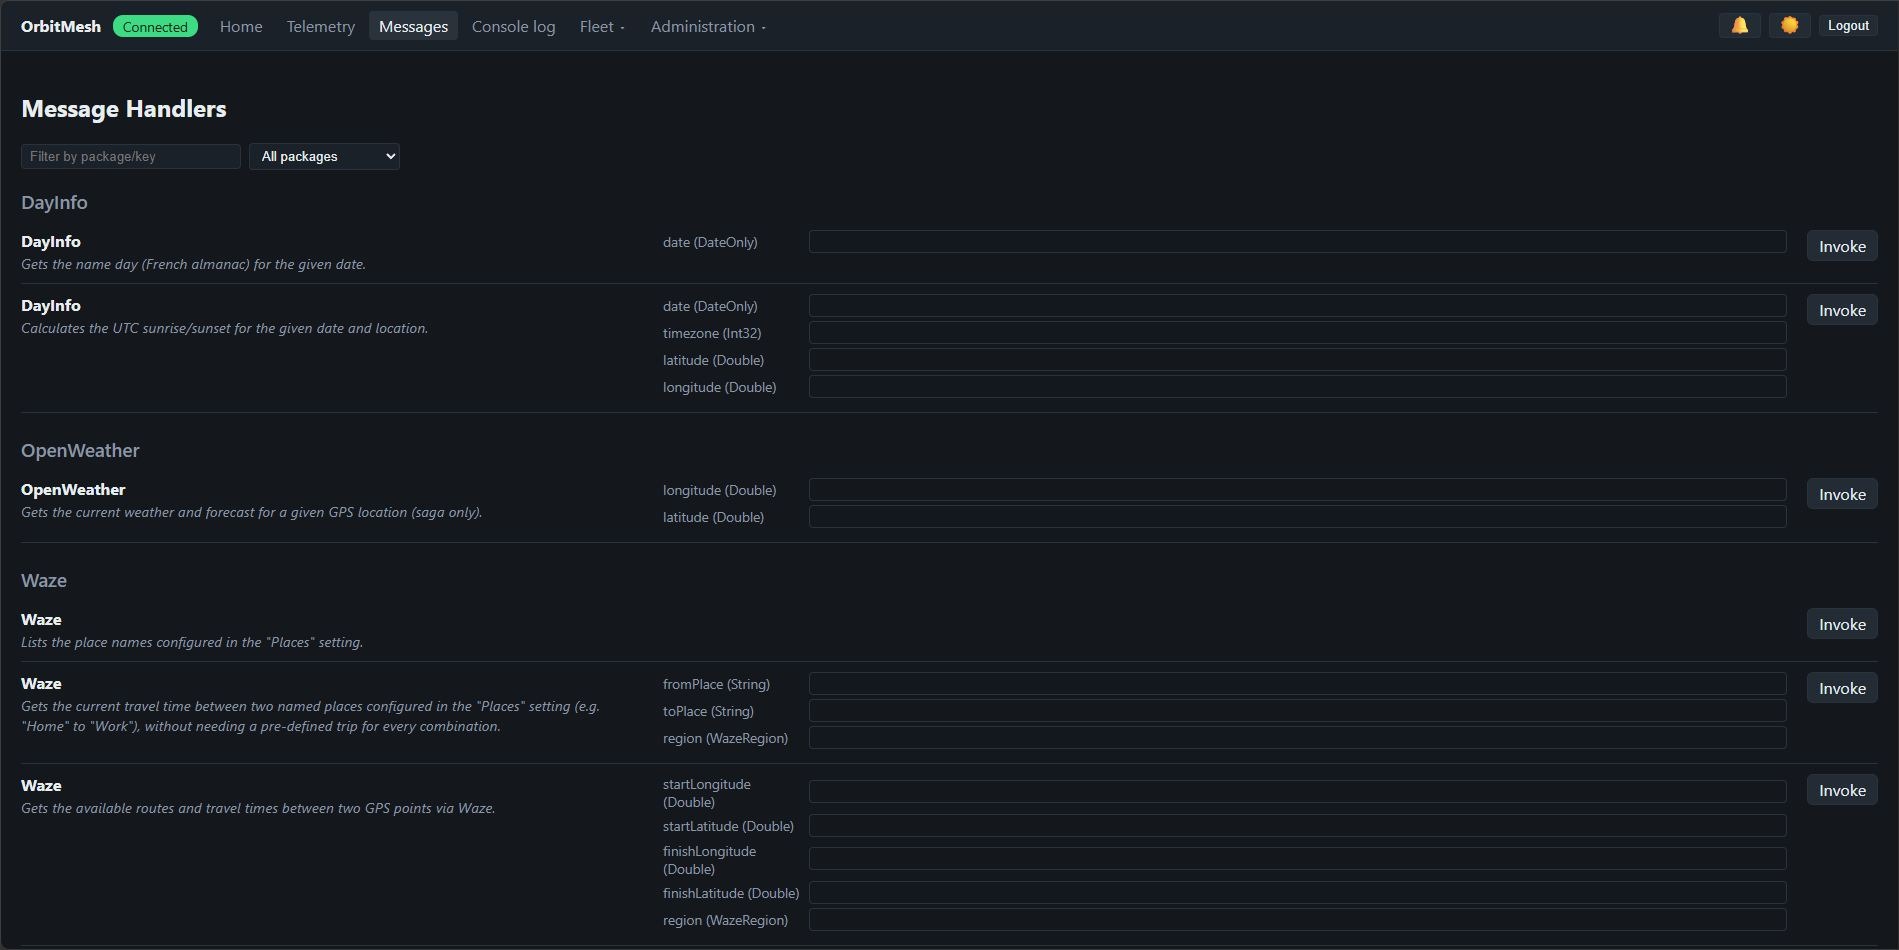Open the Home page
Viewport: 1899px width, 950px height.
tap(241, 26)
